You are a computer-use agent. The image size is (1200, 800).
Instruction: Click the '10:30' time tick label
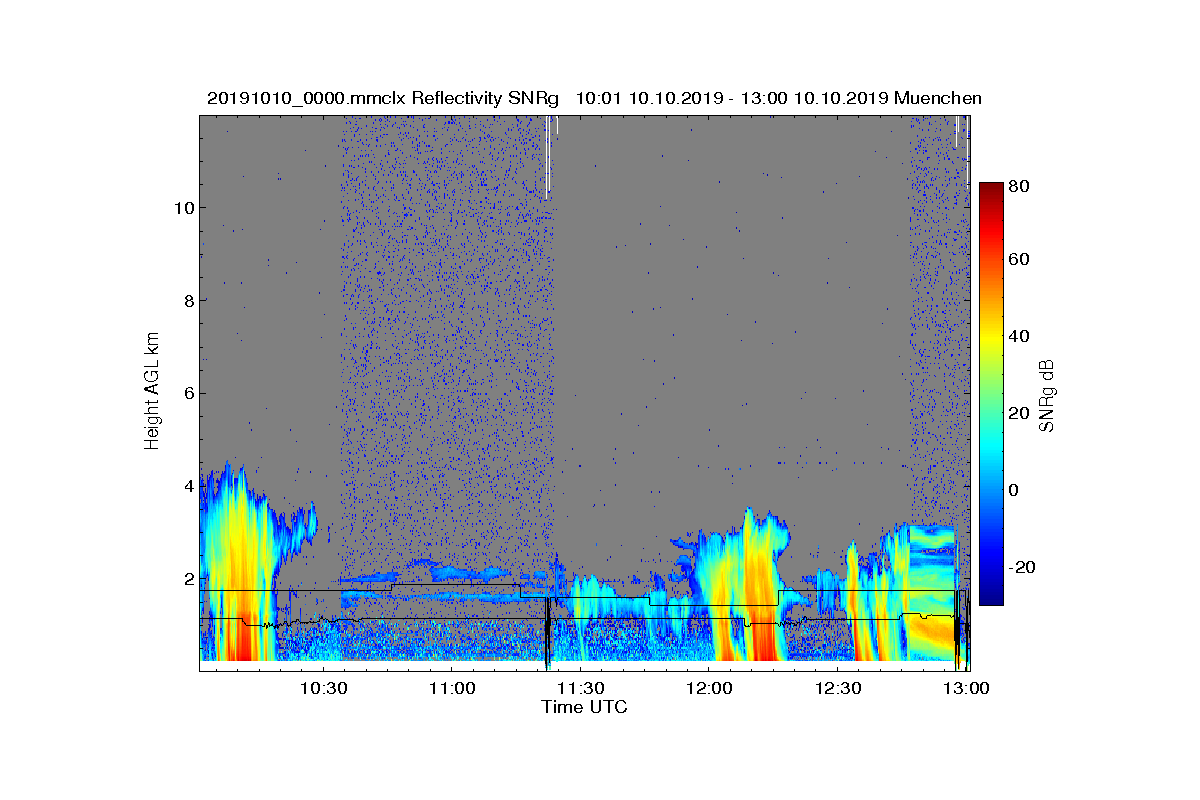click(x=322, y=688)
